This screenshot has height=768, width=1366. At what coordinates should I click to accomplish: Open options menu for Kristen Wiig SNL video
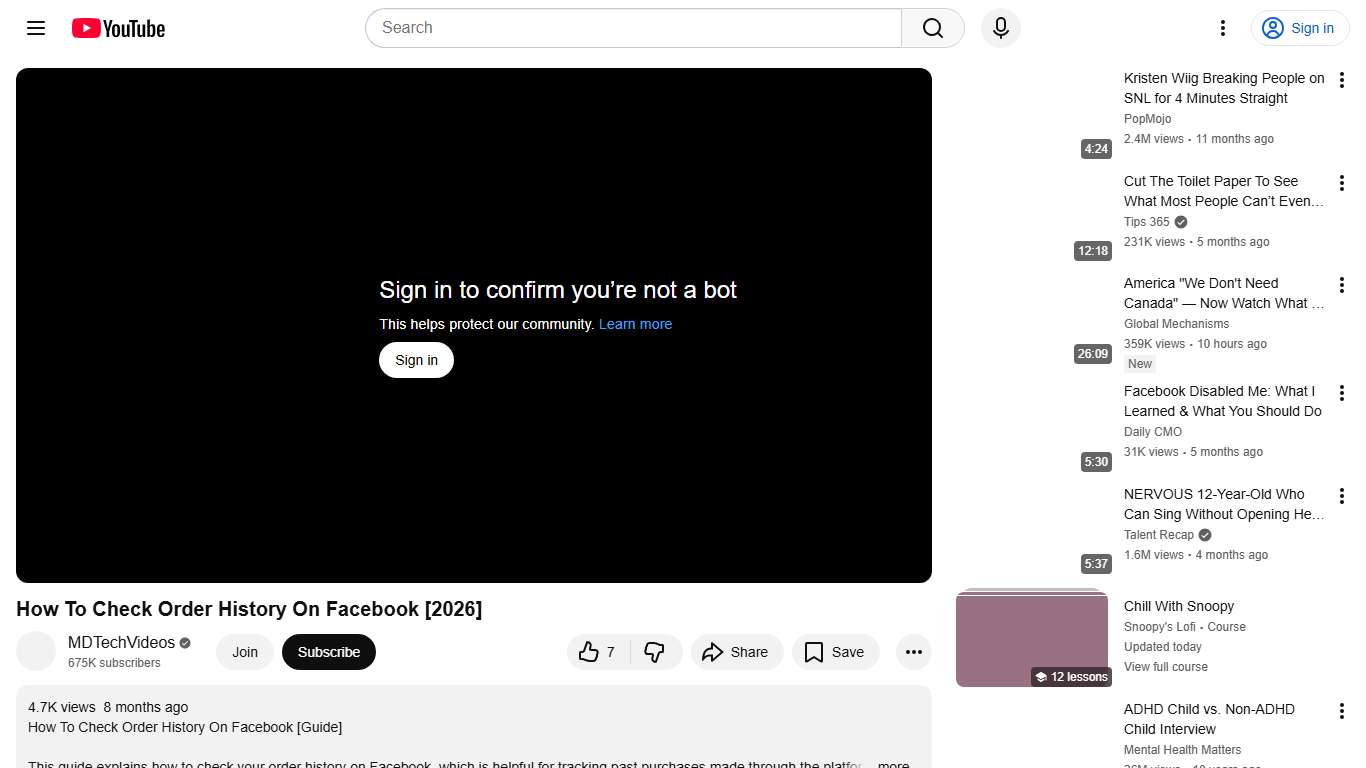tap(1342, 80)
